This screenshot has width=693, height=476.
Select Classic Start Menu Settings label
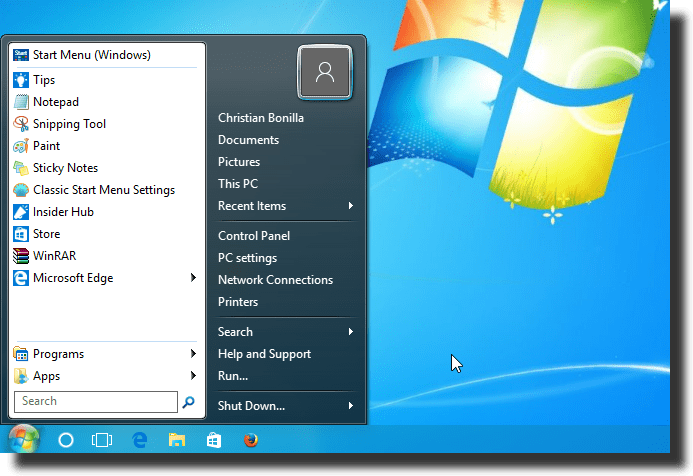(104, 190)
